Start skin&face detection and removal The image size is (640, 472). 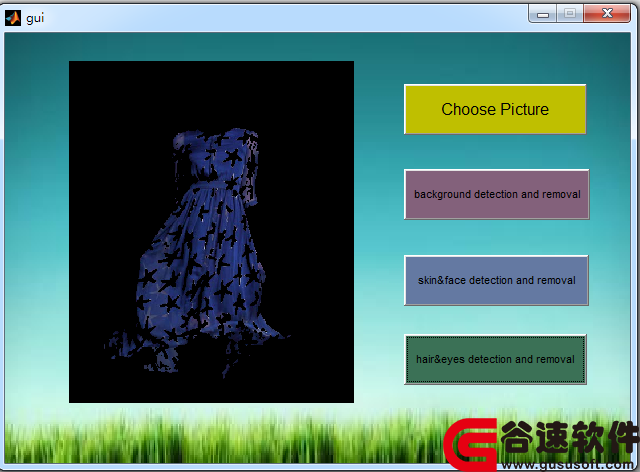496,281
